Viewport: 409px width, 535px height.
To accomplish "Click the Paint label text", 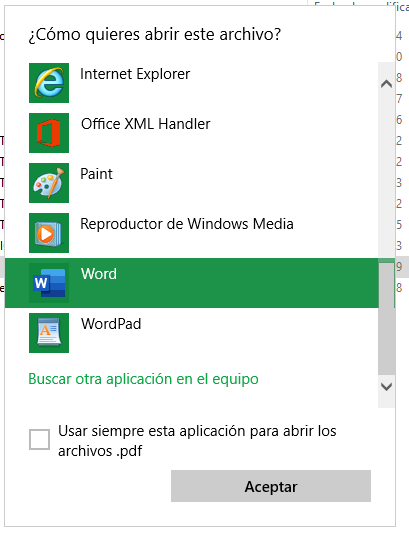I will tap(96, 174).
